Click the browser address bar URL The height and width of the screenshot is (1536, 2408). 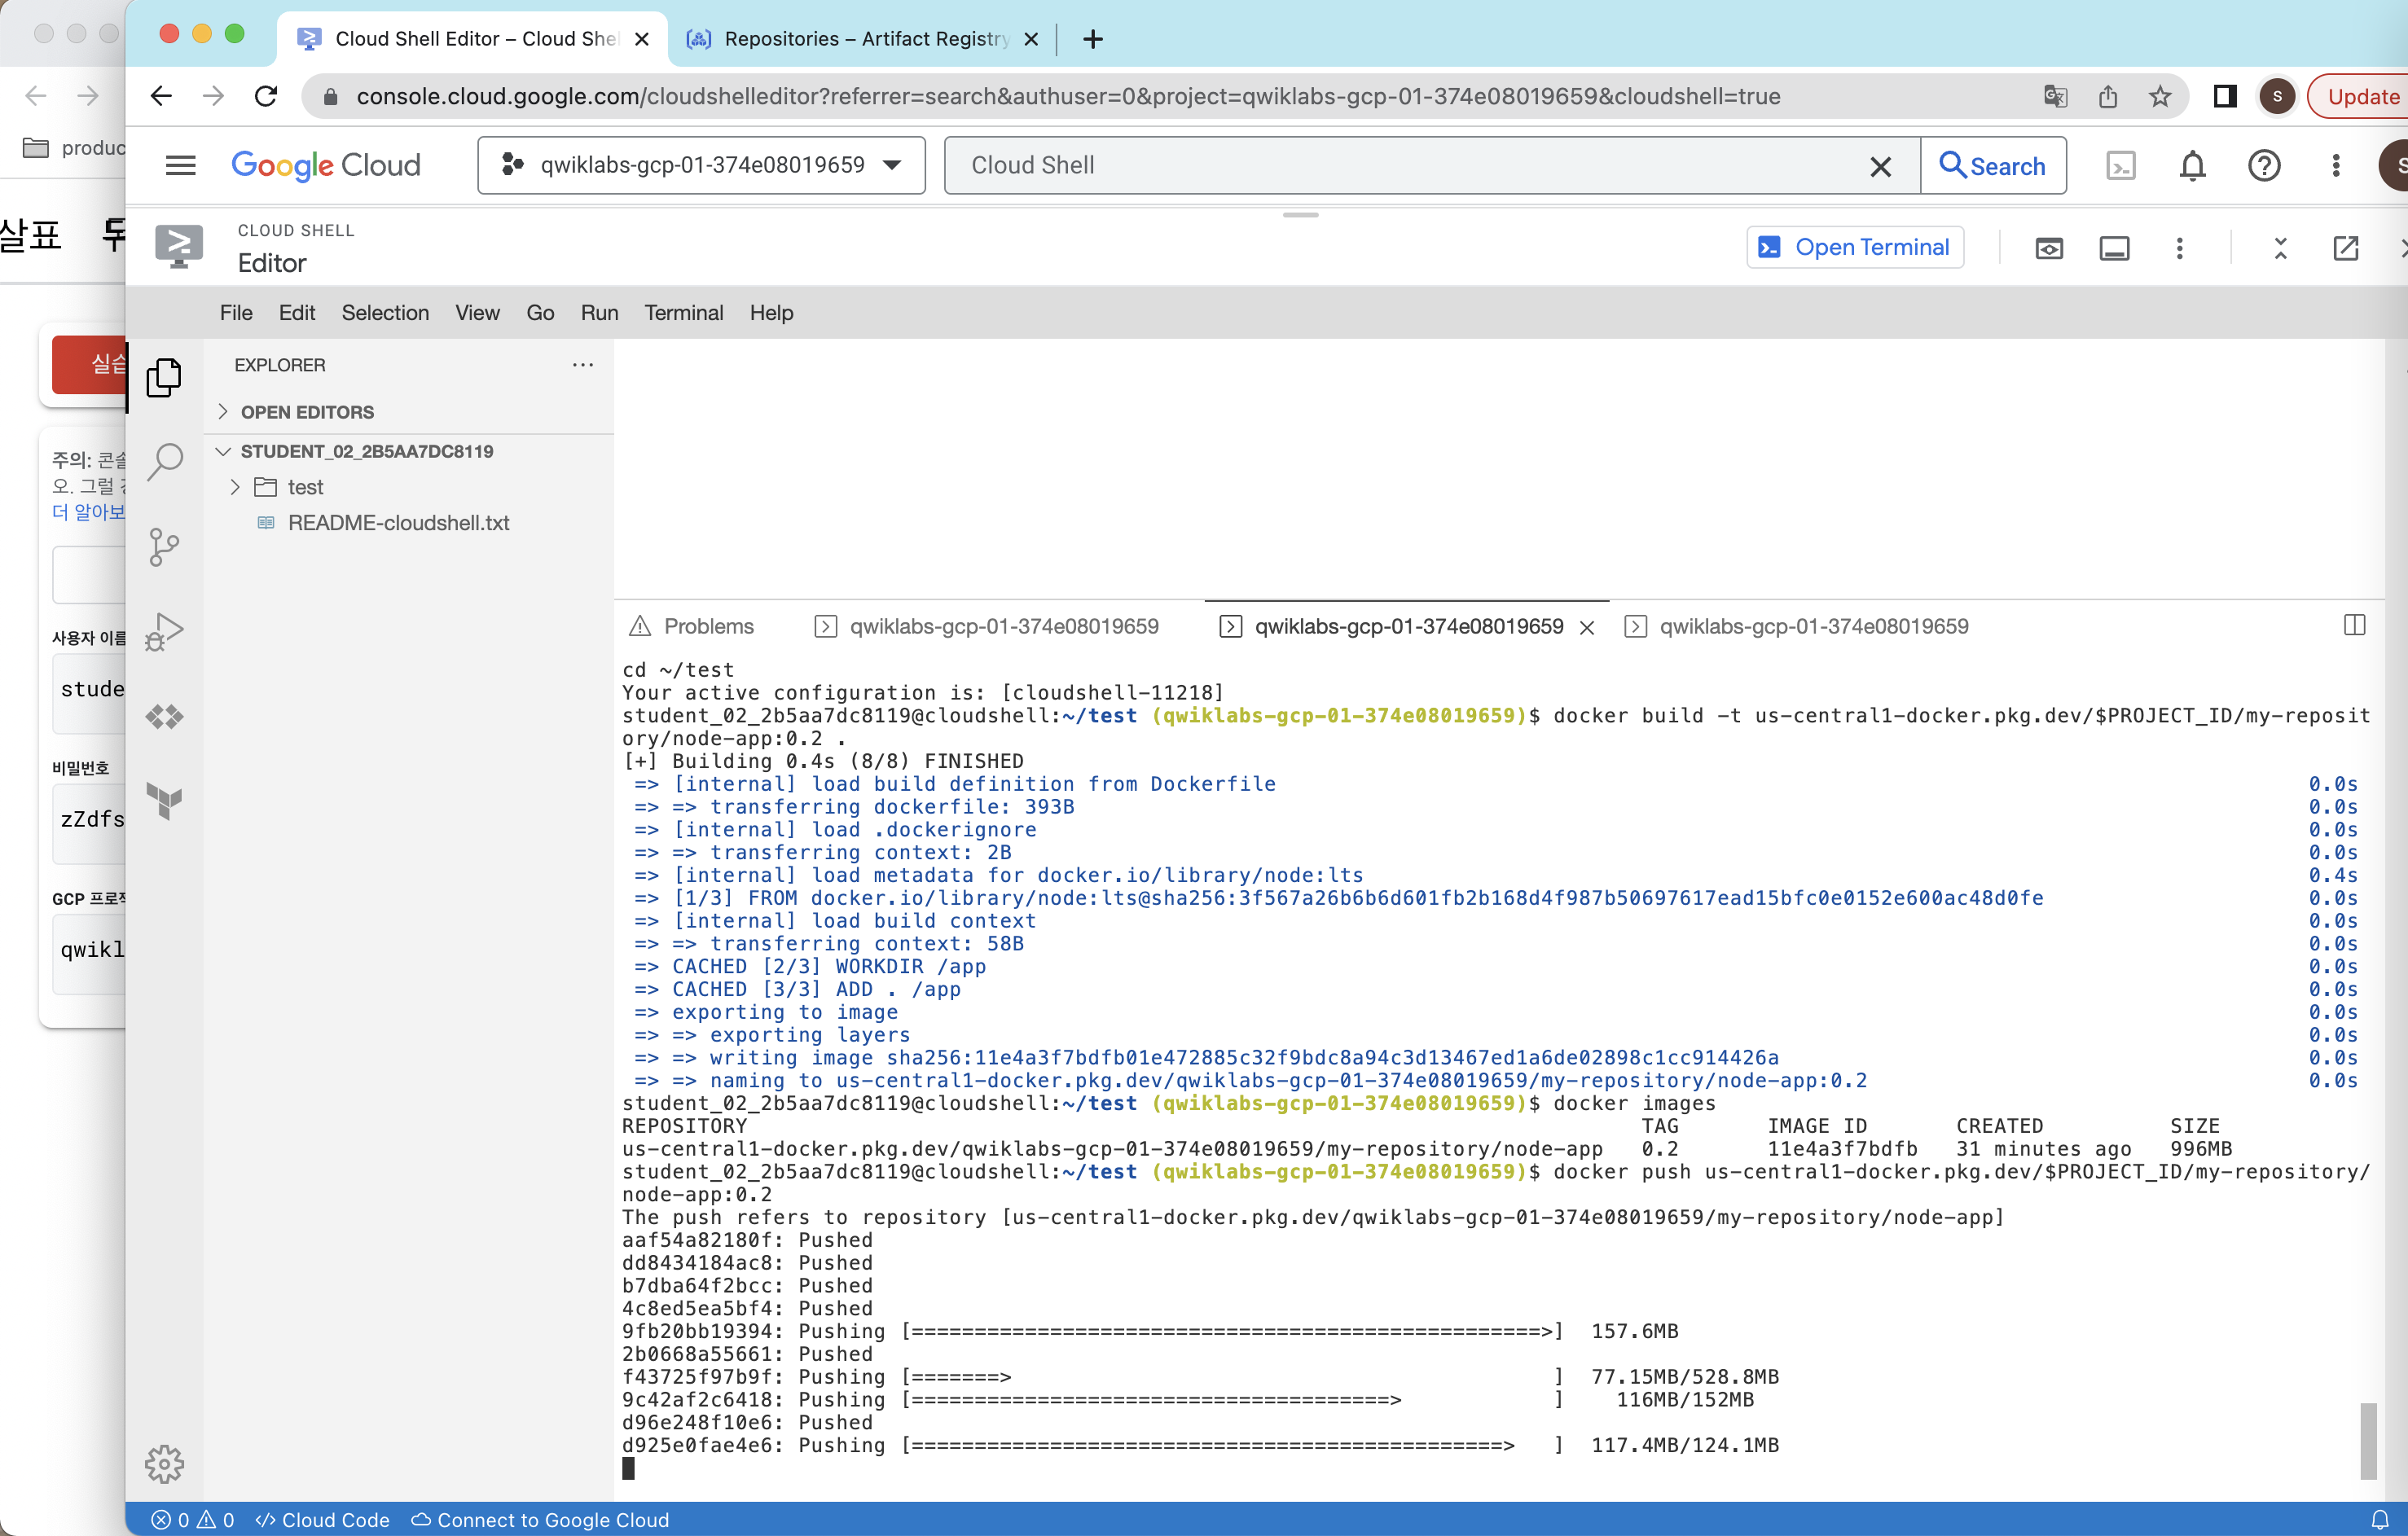click(1068, 96)
